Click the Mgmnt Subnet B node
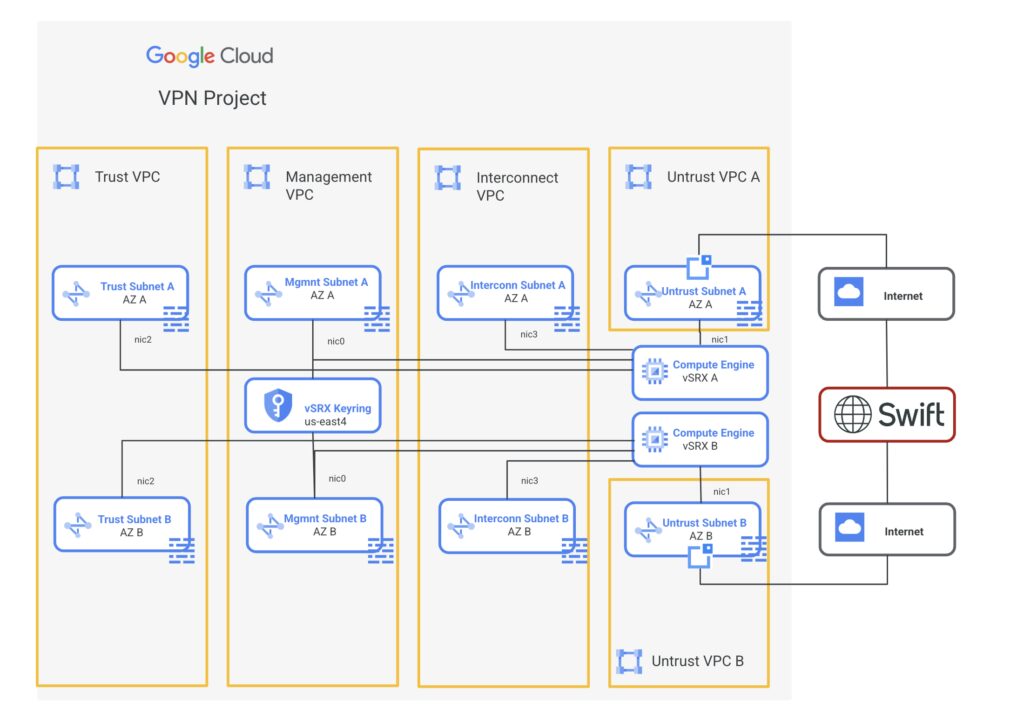 313,525
